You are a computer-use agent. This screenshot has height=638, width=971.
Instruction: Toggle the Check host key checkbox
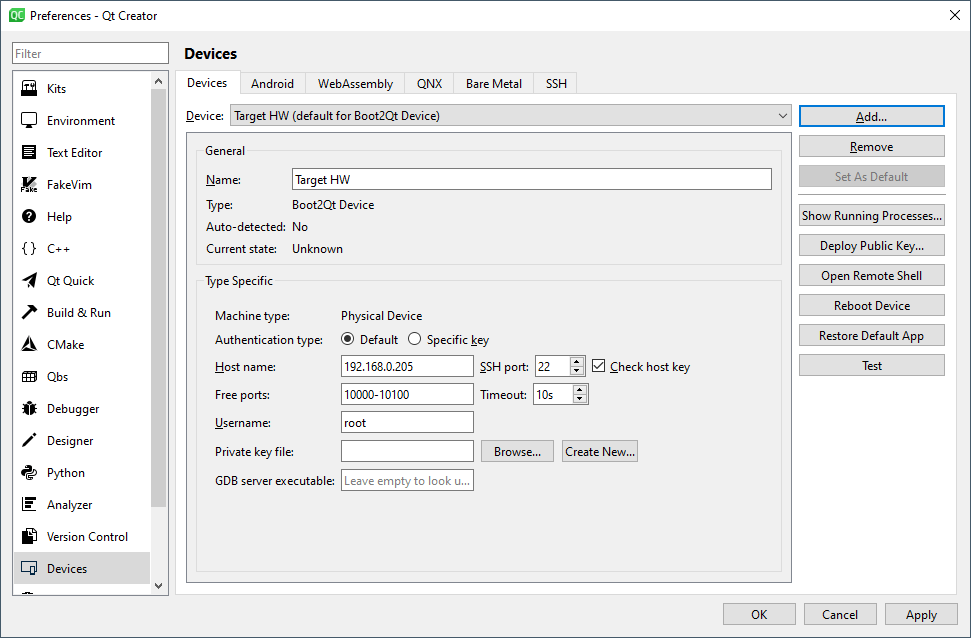pyautogui.click(x=600, y=367)
